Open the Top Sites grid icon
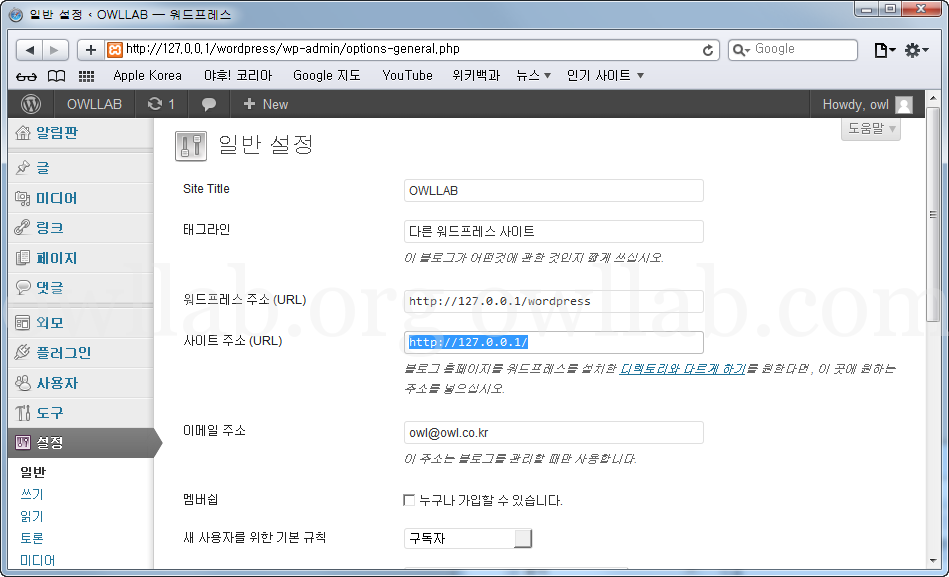Viewport: 949px width, 577px height. 87,76
